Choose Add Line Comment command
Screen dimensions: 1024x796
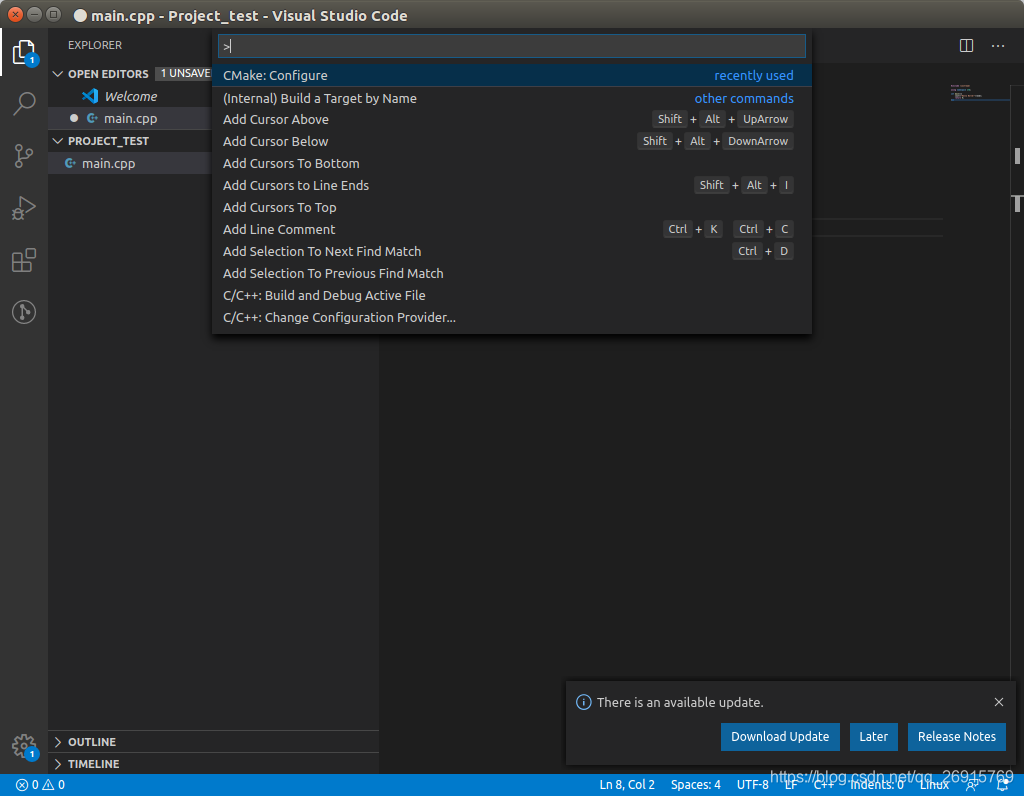click(512, 229)
